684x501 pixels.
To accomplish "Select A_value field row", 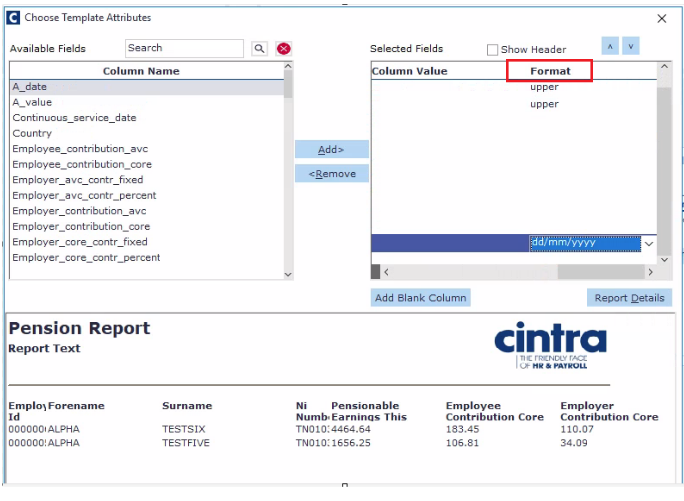I will 147,103.
